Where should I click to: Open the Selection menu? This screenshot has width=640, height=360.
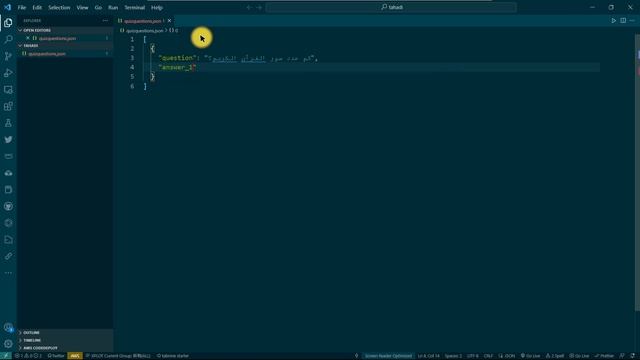[x=59, y=7]
